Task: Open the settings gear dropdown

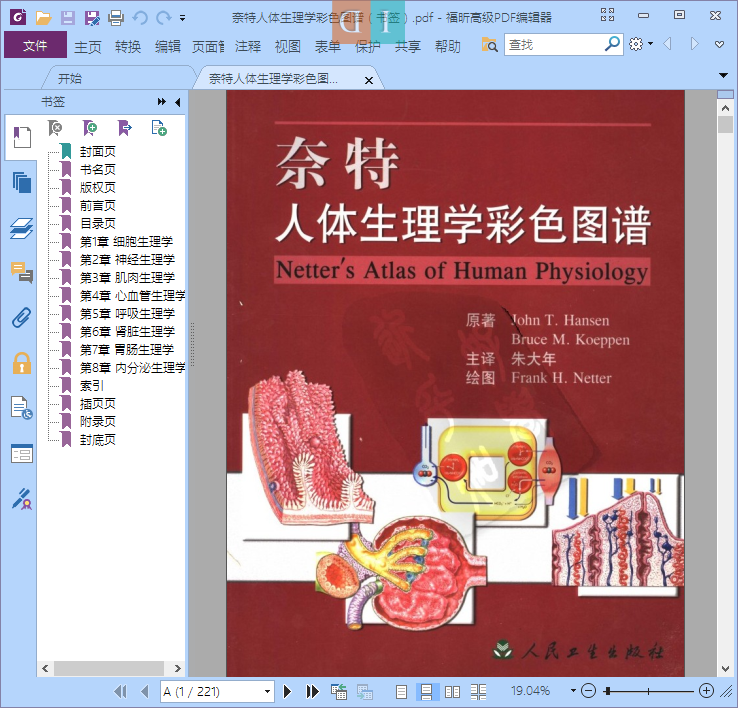Action: pyautogui.click(x=641, y=44)
